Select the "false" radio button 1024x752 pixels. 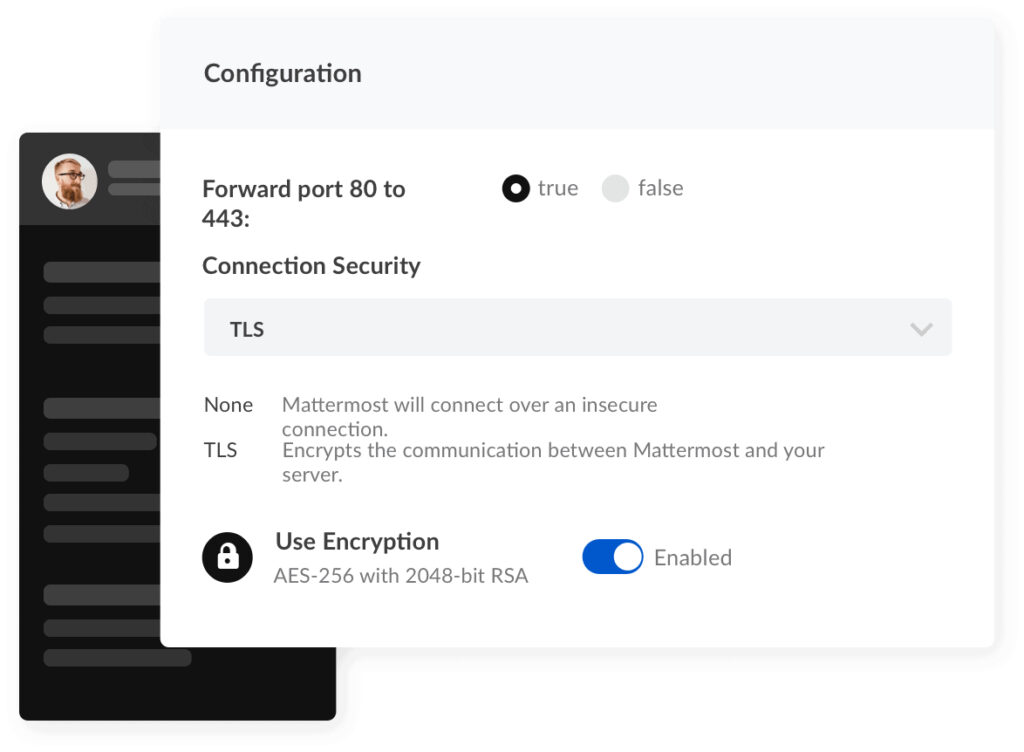point(615,189)
